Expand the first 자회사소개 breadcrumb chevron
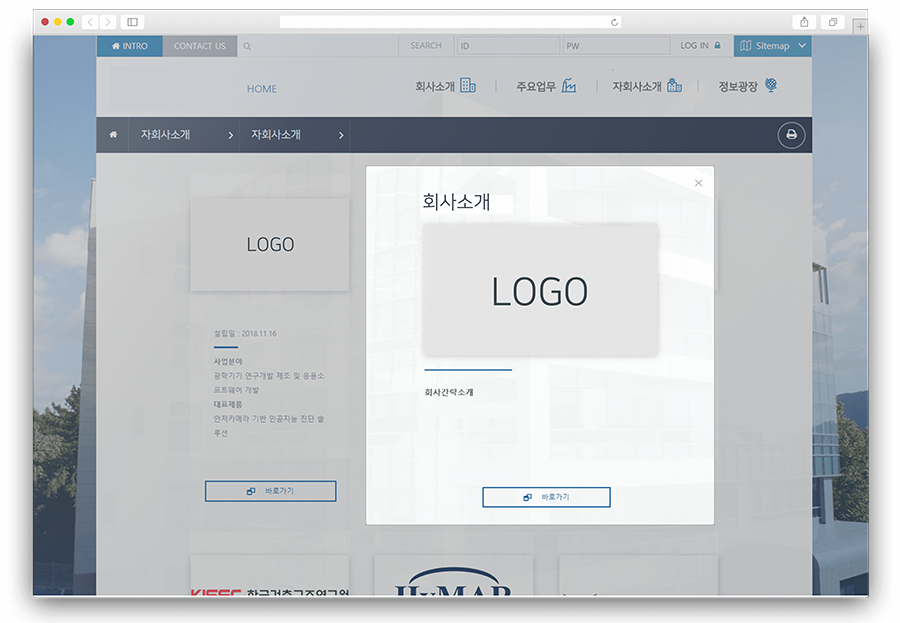900x623 pixels. [231, 136]
